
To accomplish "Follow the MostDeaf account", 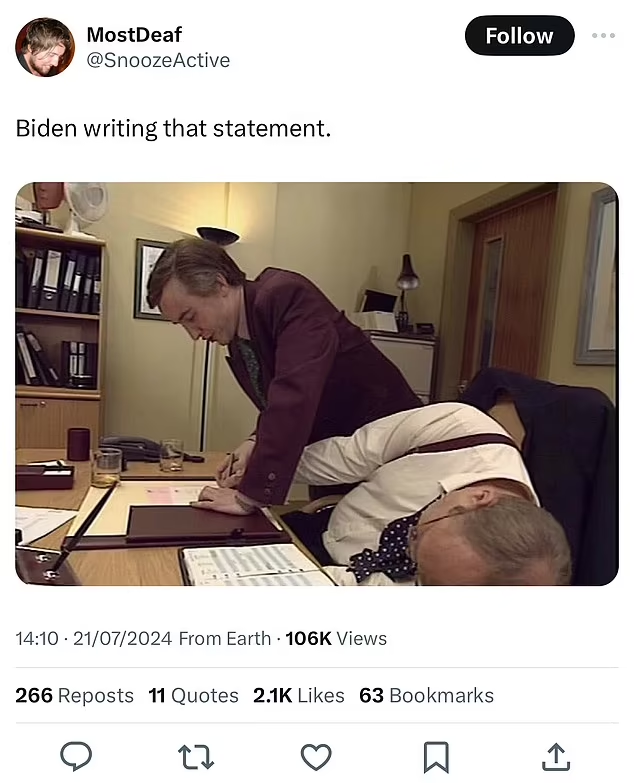I will click(519, 35).
